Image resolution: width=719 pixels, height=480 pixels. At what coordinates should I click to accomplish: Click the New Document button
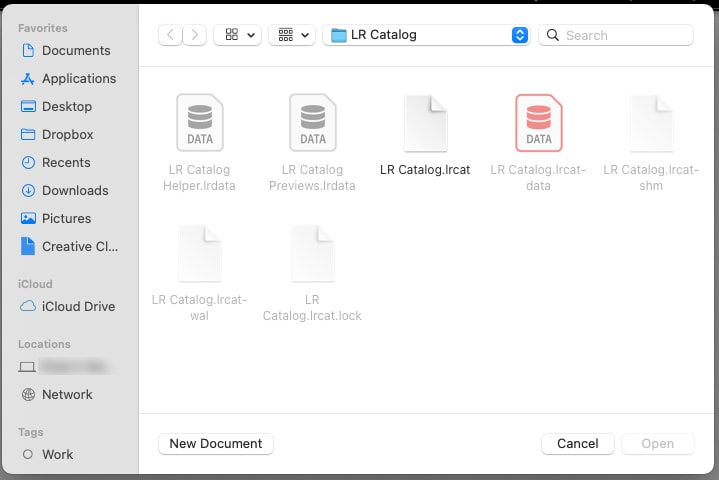pos(216,444)
